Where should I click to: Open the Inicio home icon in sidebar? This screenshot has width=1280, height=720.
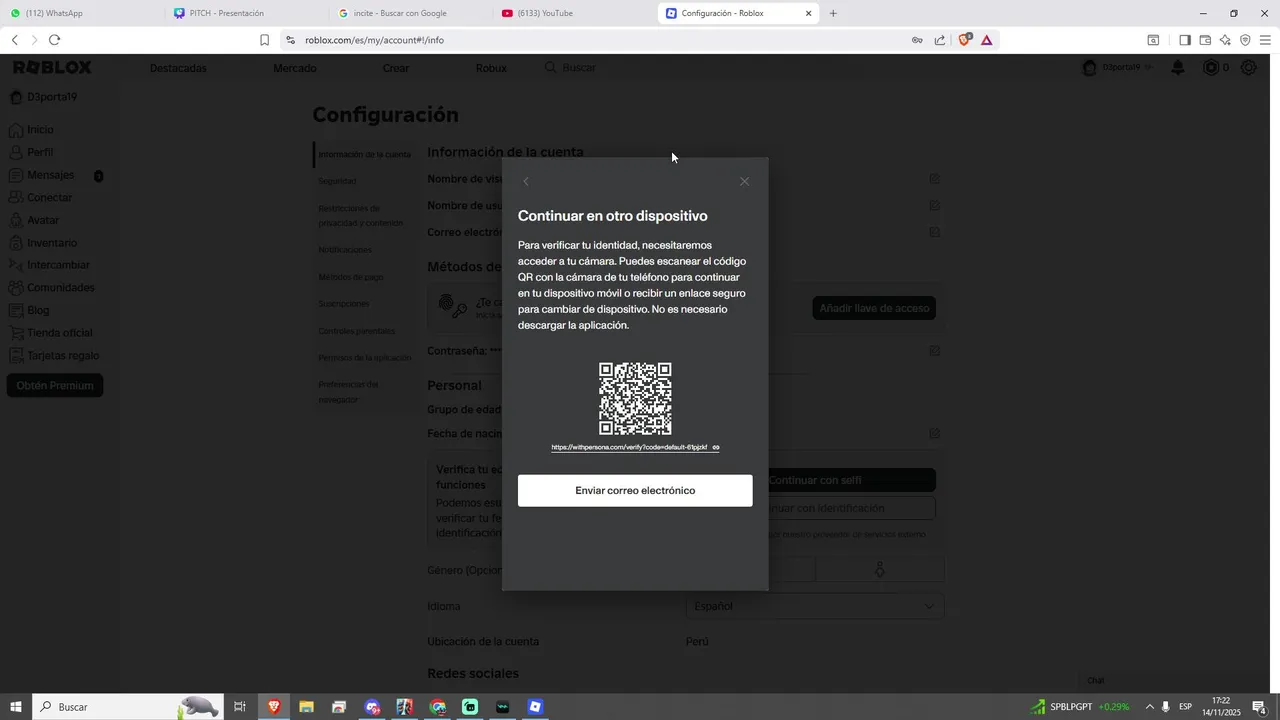pyautogui.click(x=16, y=130)
